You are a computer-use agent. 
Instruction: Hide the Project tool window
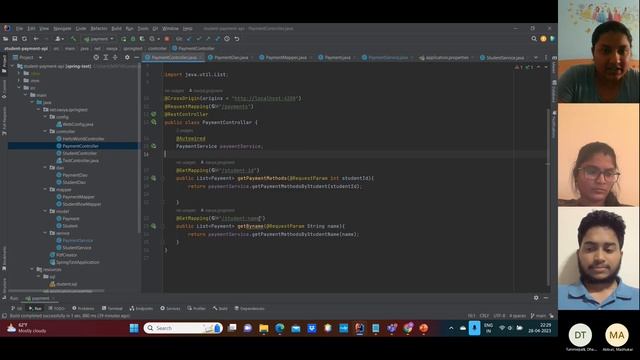136,58
